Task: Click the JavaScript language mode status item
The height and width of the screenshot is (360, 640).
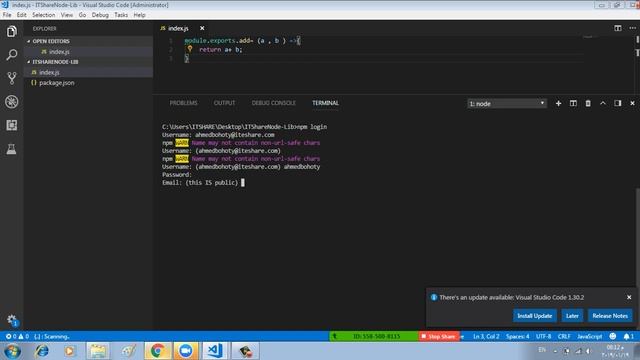Action: (589, 336)
